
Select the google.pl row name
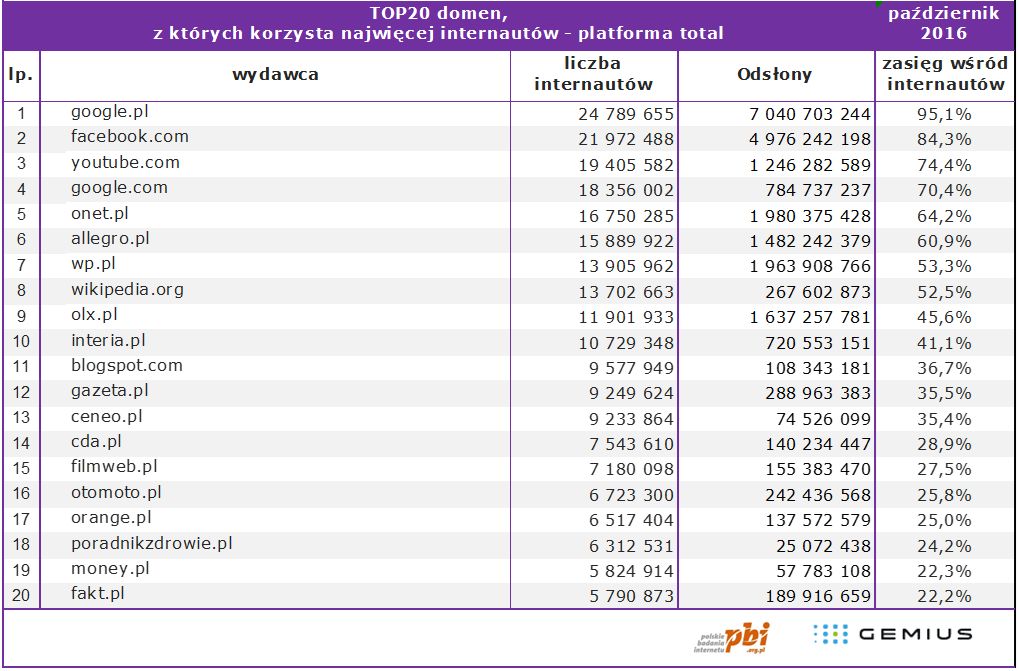[x=109, y=112]
